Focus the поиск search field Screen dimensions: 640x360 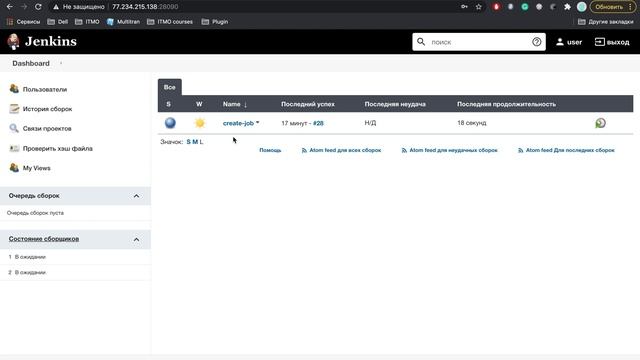pos(479,42)
